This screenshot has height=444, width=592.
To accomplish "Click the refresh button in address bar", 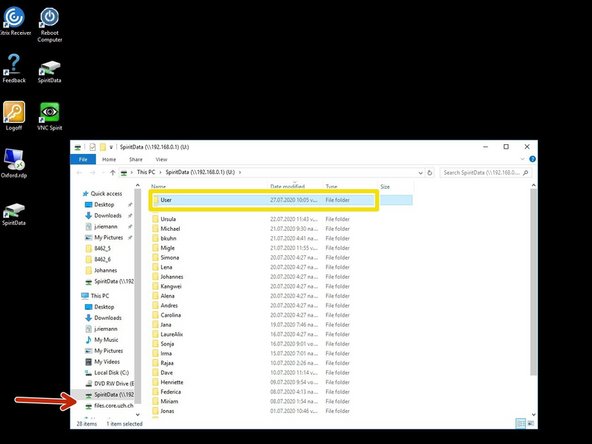I will [429, 173].
